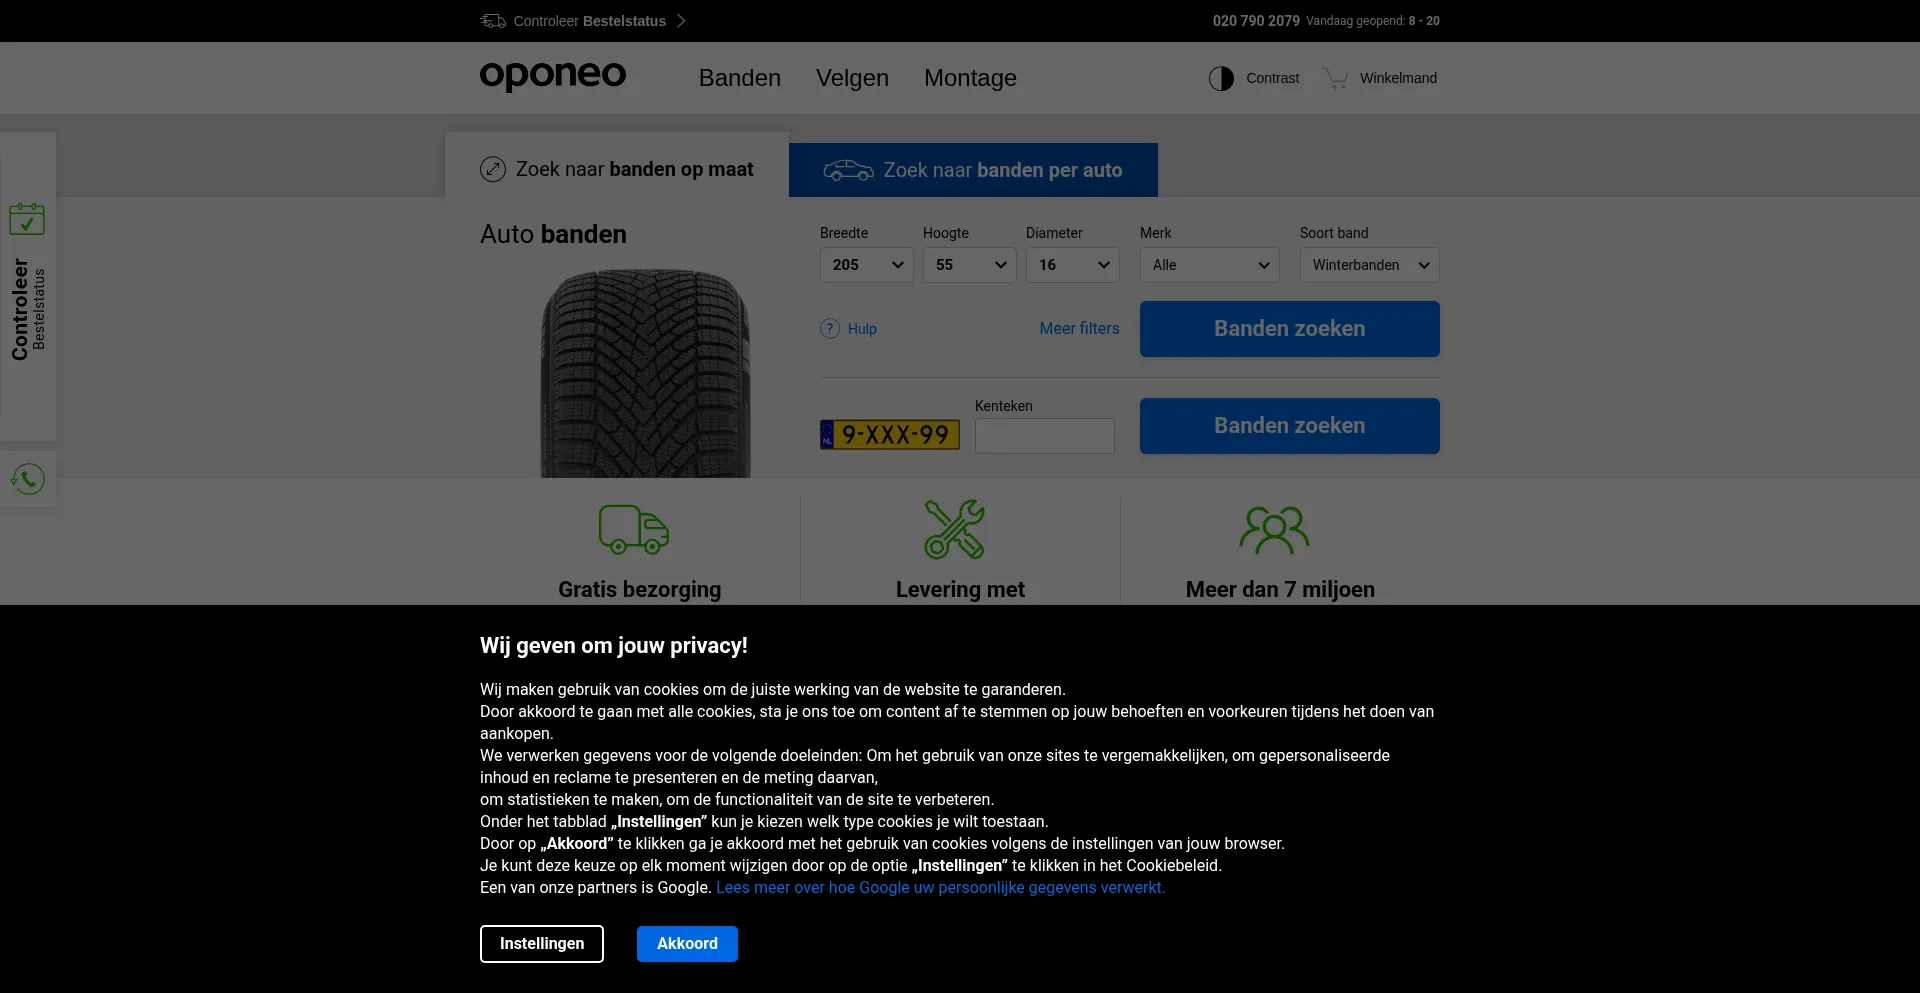Click the calendar check icon in sidebar
The image size is (1920, 993).
pos(27,219)
